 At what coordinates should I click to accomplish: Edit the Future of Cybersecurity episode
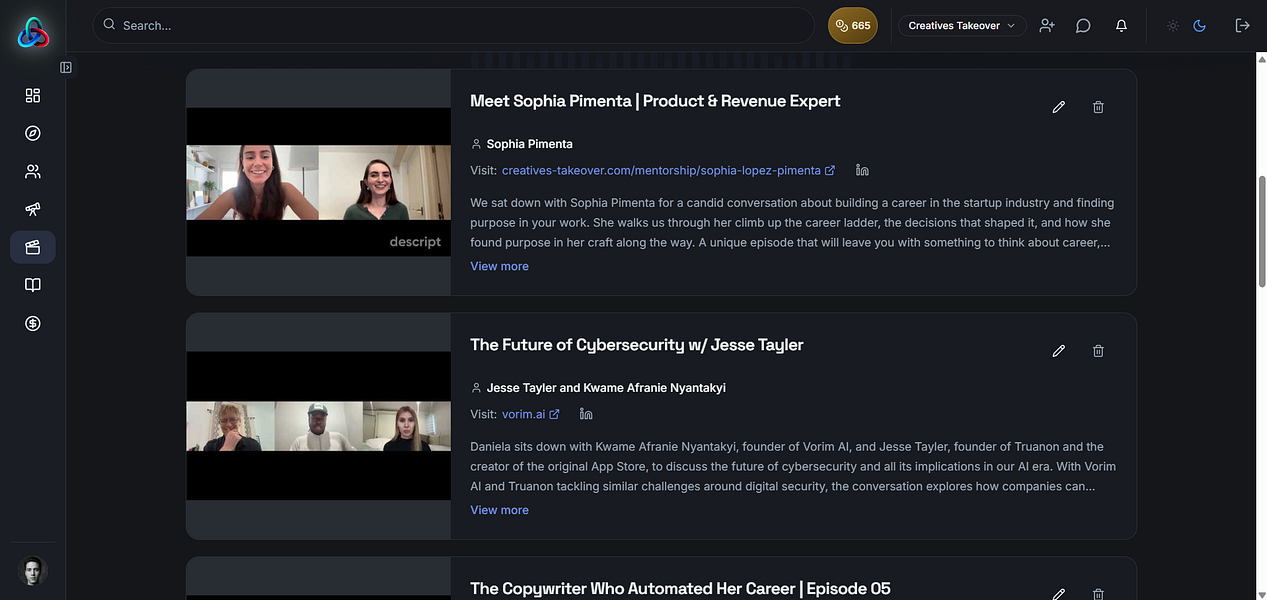click(1059, 351)
